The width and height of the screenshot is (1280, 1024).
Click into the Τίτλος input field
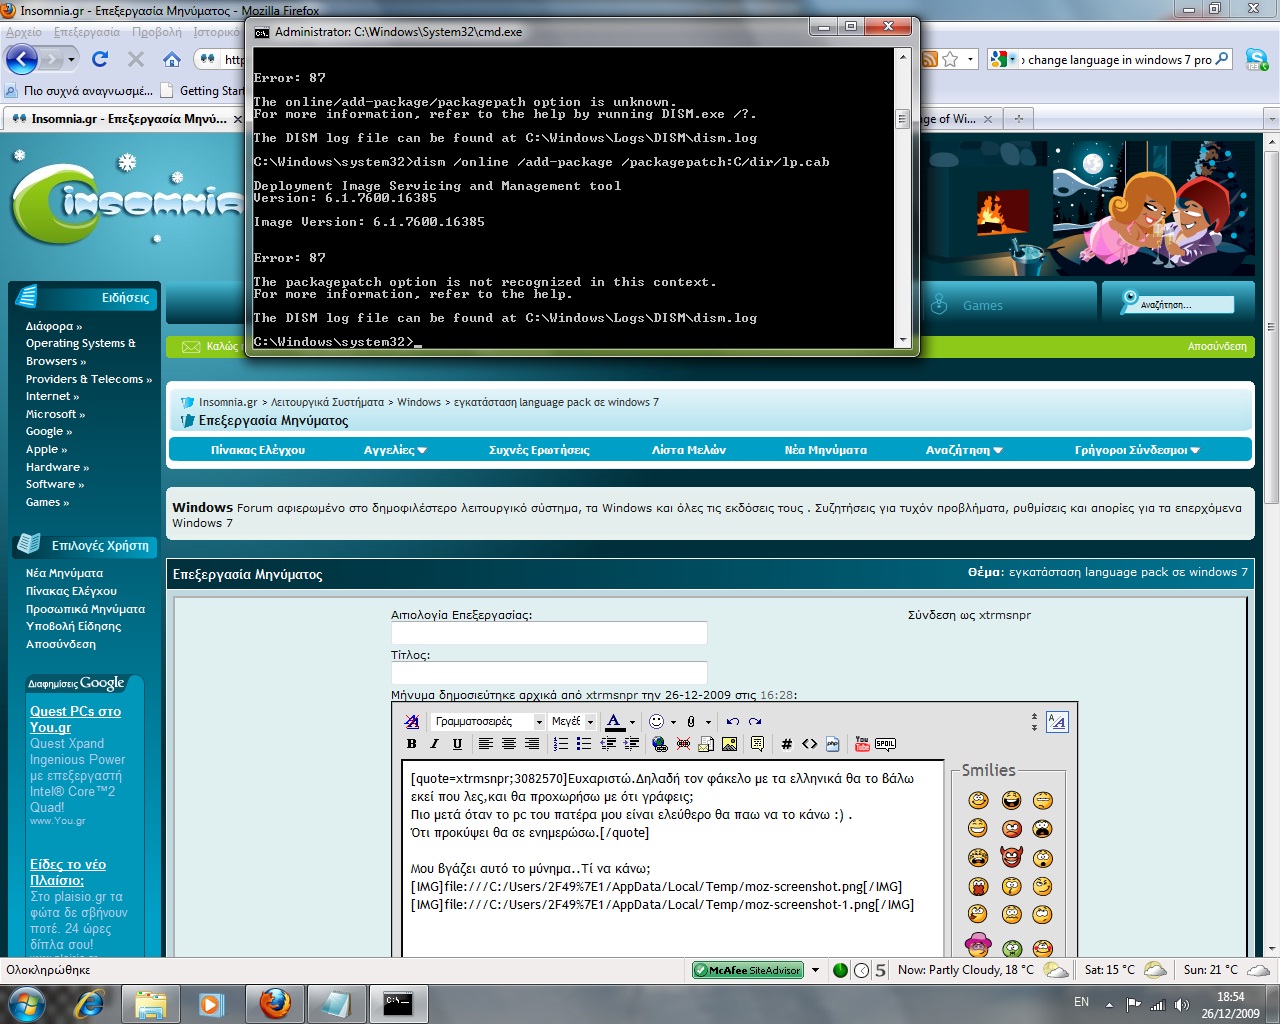(x=549, y=673)
